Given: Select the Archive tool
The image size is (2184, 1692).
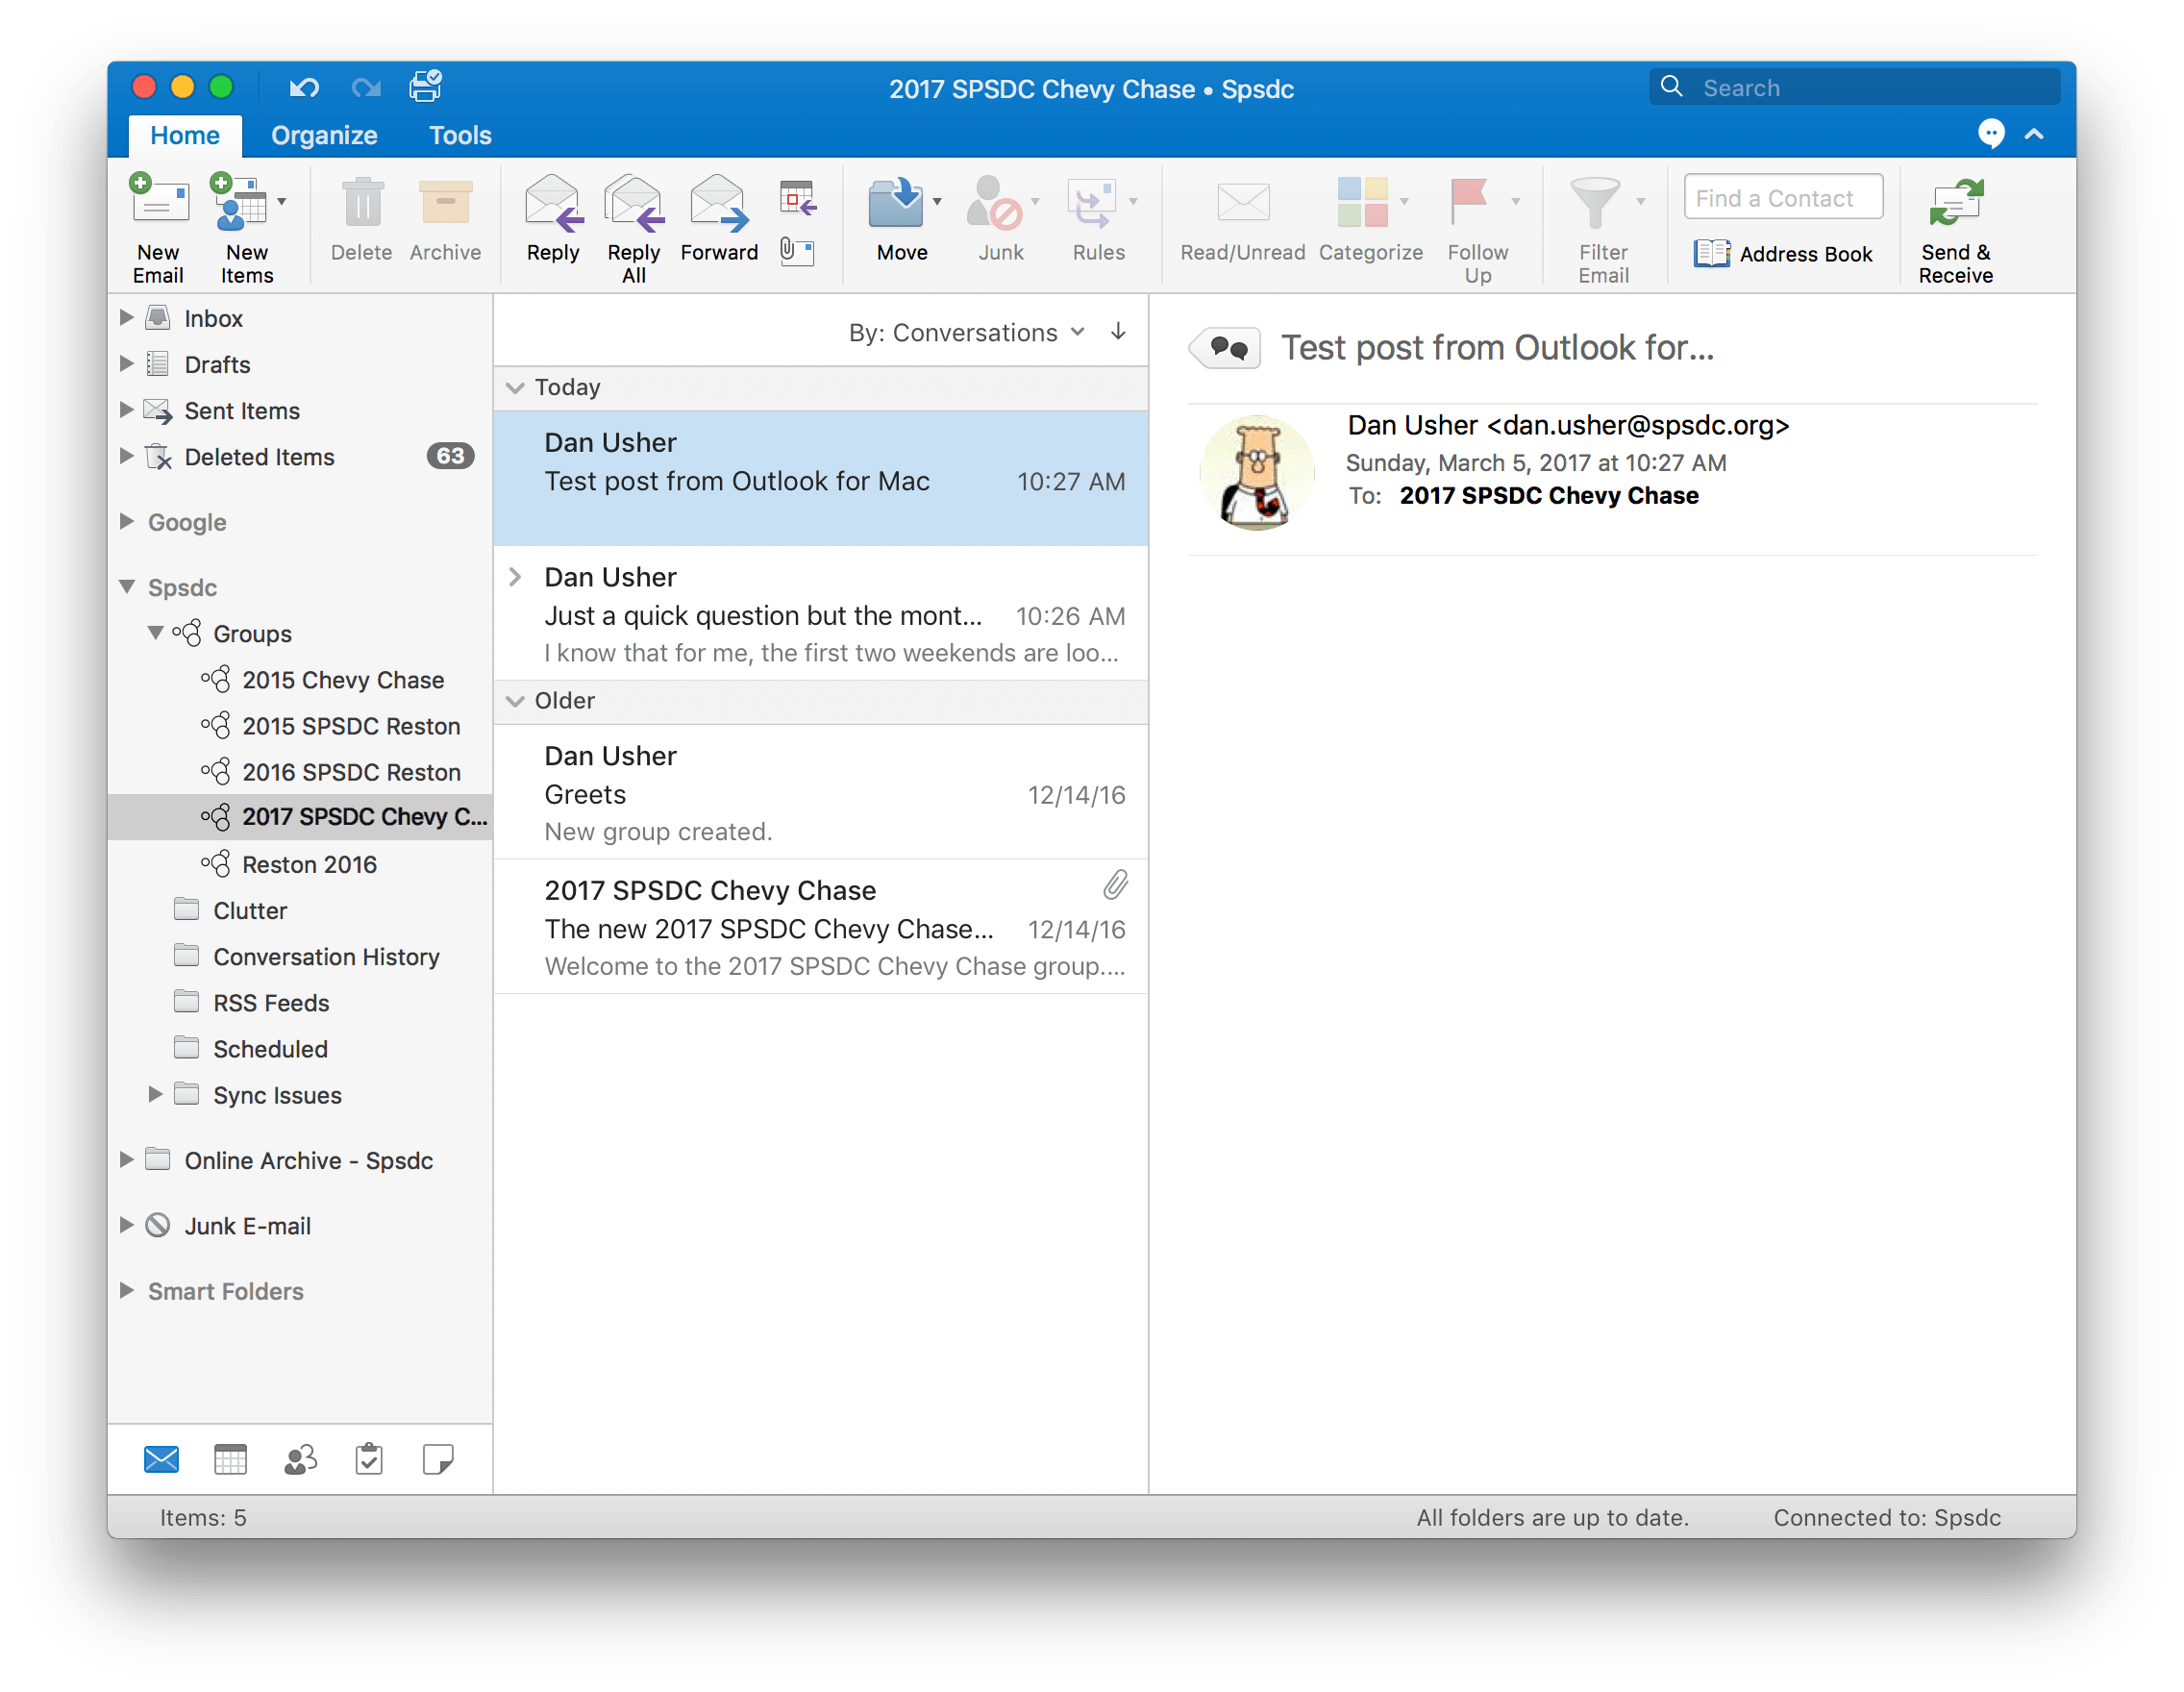Looking at the screenshot, I should pyautogui.click(x=444, y=215).
